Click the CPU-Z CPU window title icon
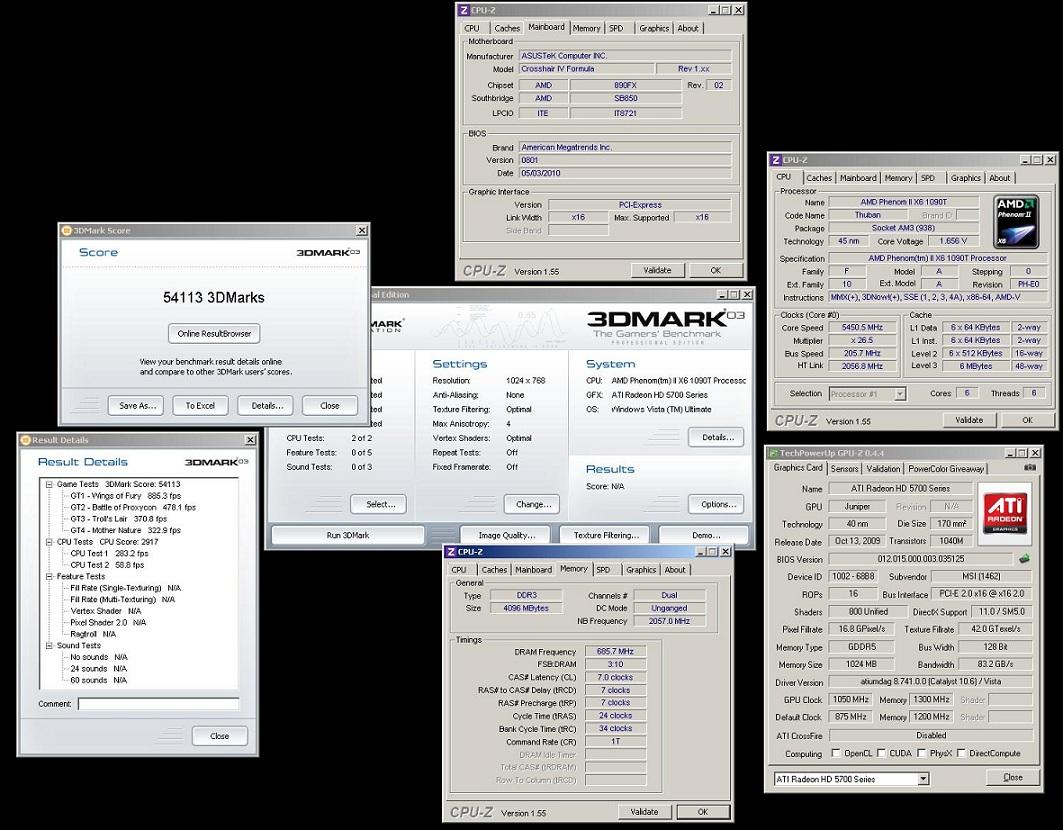Screen dimensions: 1063x830 pyautogui.click(x=776, y=160)
